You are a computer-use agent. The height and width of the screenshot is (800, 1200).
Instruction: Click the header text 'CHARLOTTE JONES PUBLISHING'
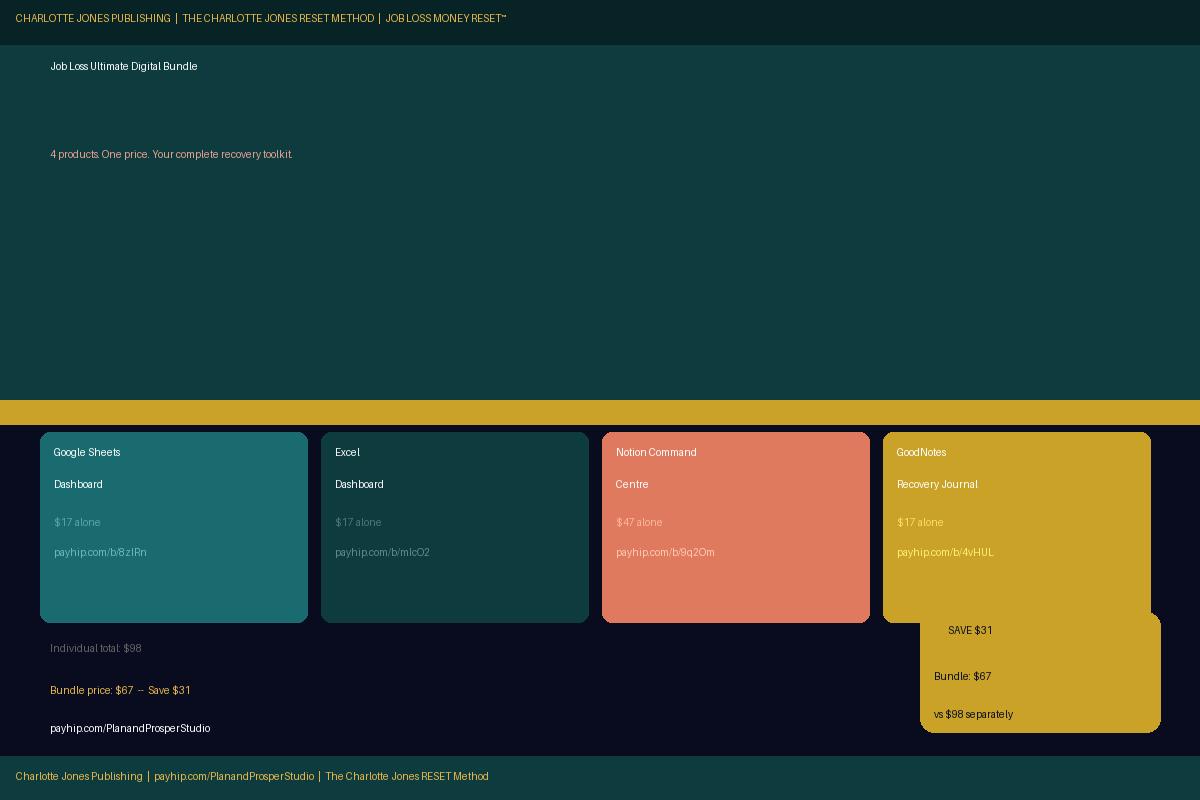tap(93, 18)
